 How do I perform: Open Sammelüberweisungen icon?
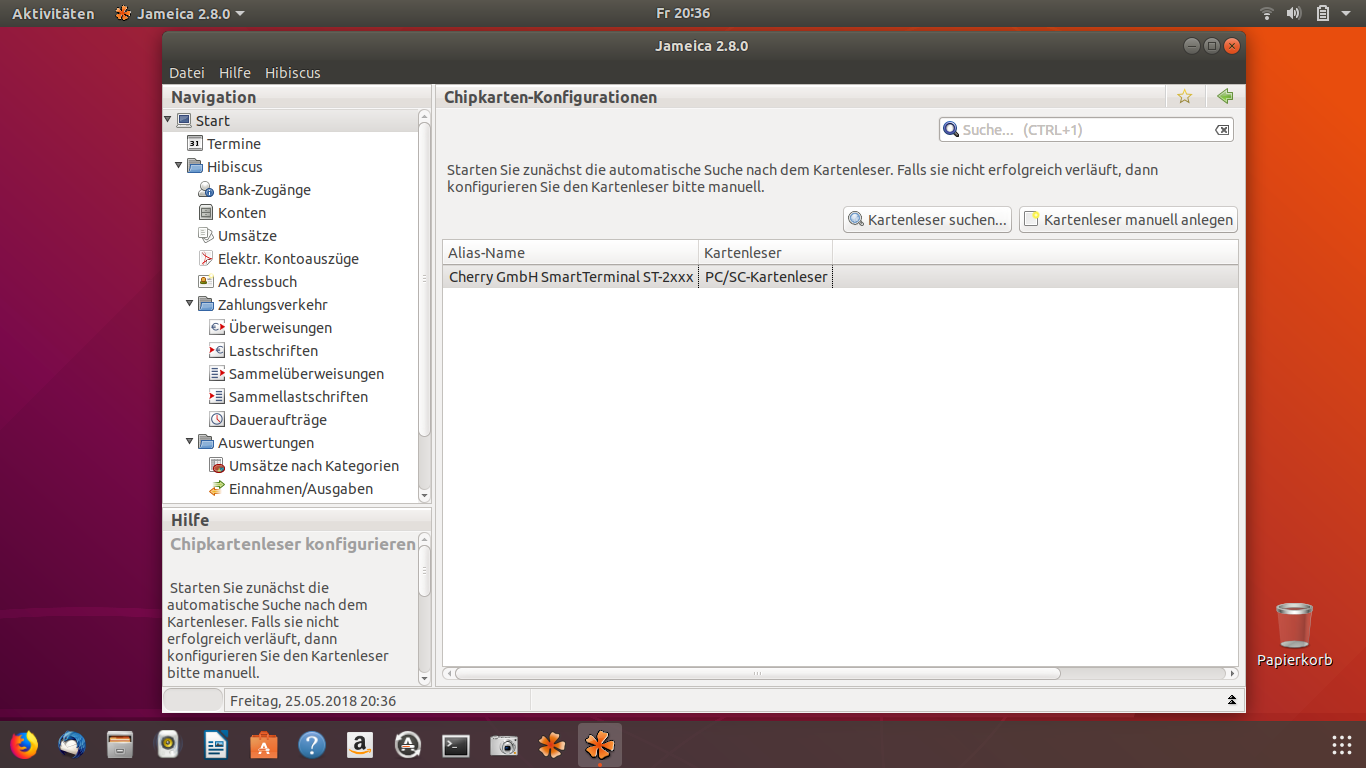click(x=217, y=373)
